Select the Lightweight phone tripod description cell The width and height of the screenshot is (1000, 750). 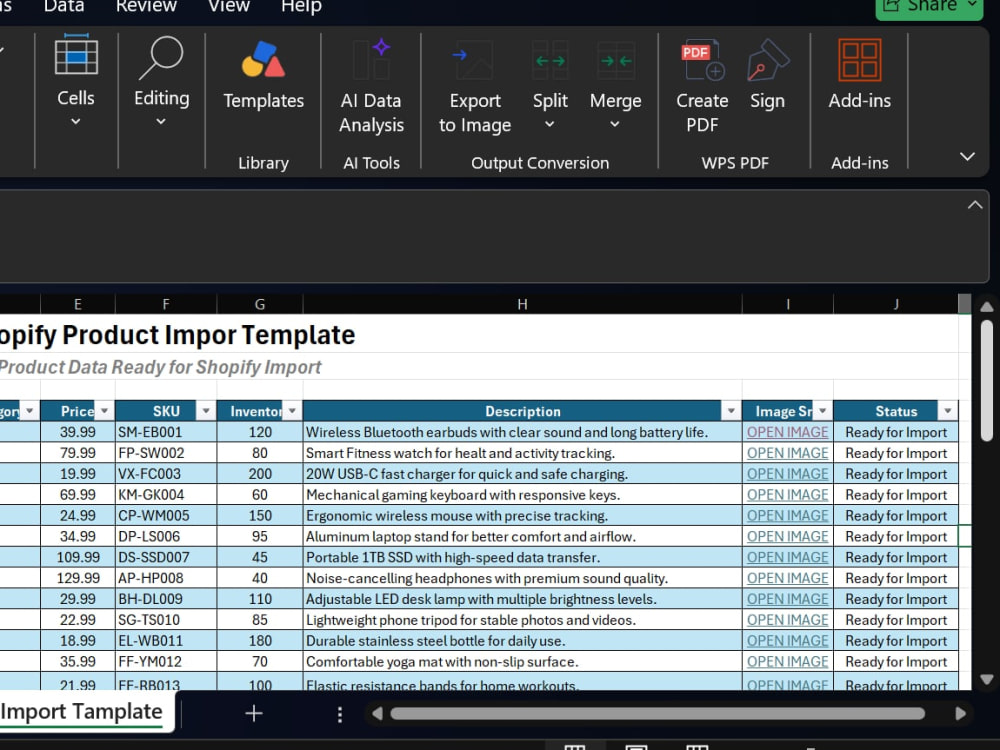522,620
